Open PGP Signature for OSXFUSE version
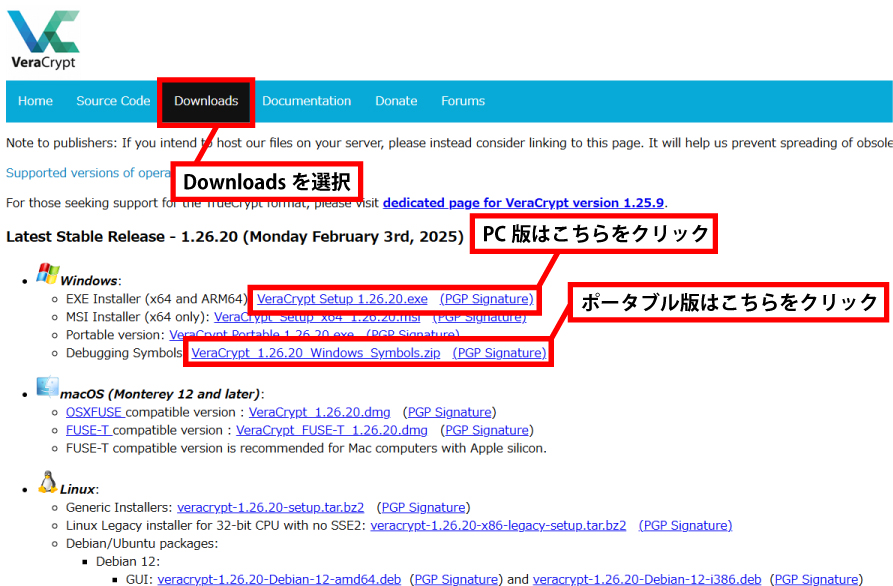This screenshot has width=893, height=586. tap(449, 412)
